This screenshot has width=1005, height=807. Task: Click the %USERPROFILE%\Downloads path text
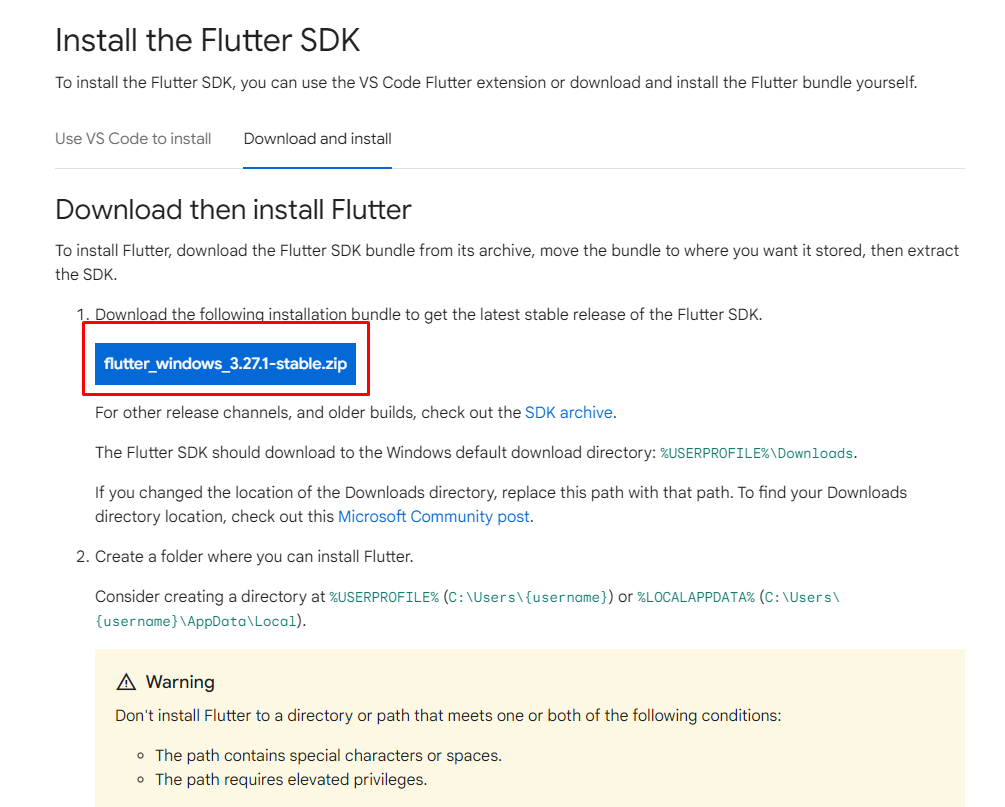(x=756, y=453)
